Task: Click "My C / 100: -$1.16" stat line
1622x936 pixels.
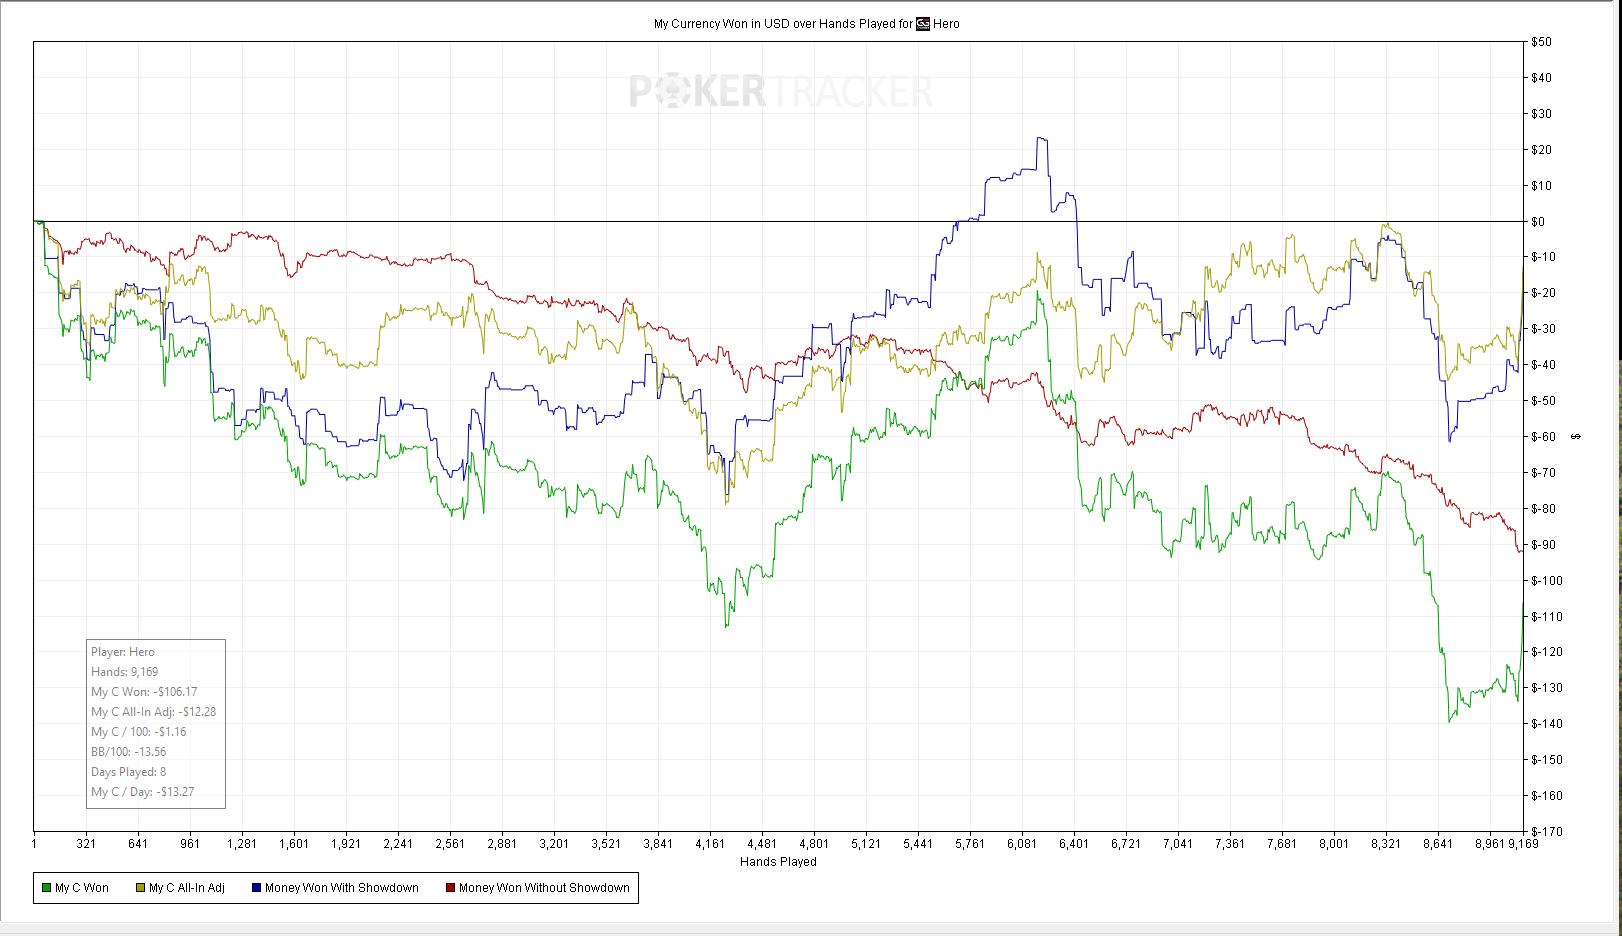Action: (139, 732)
